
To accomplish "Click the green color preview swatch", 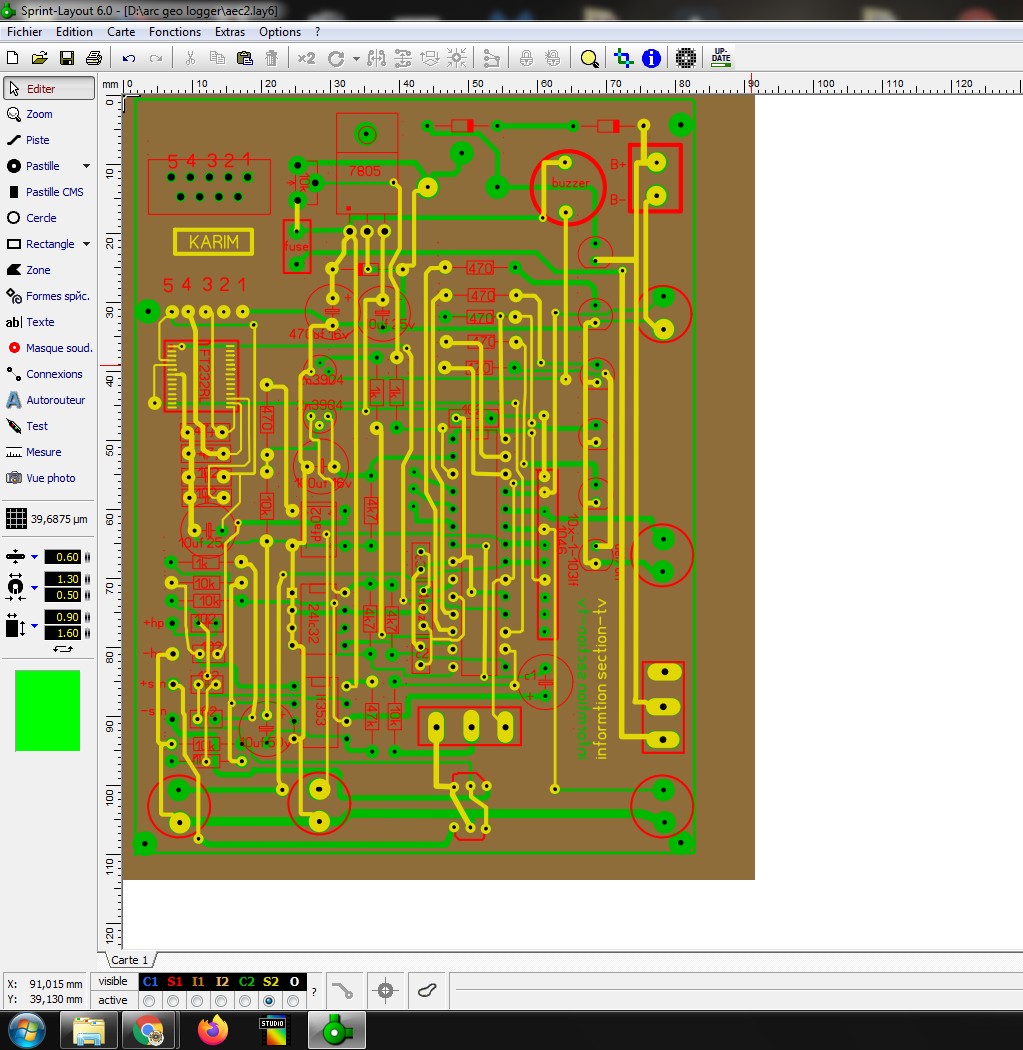I will tap(48, 710).
